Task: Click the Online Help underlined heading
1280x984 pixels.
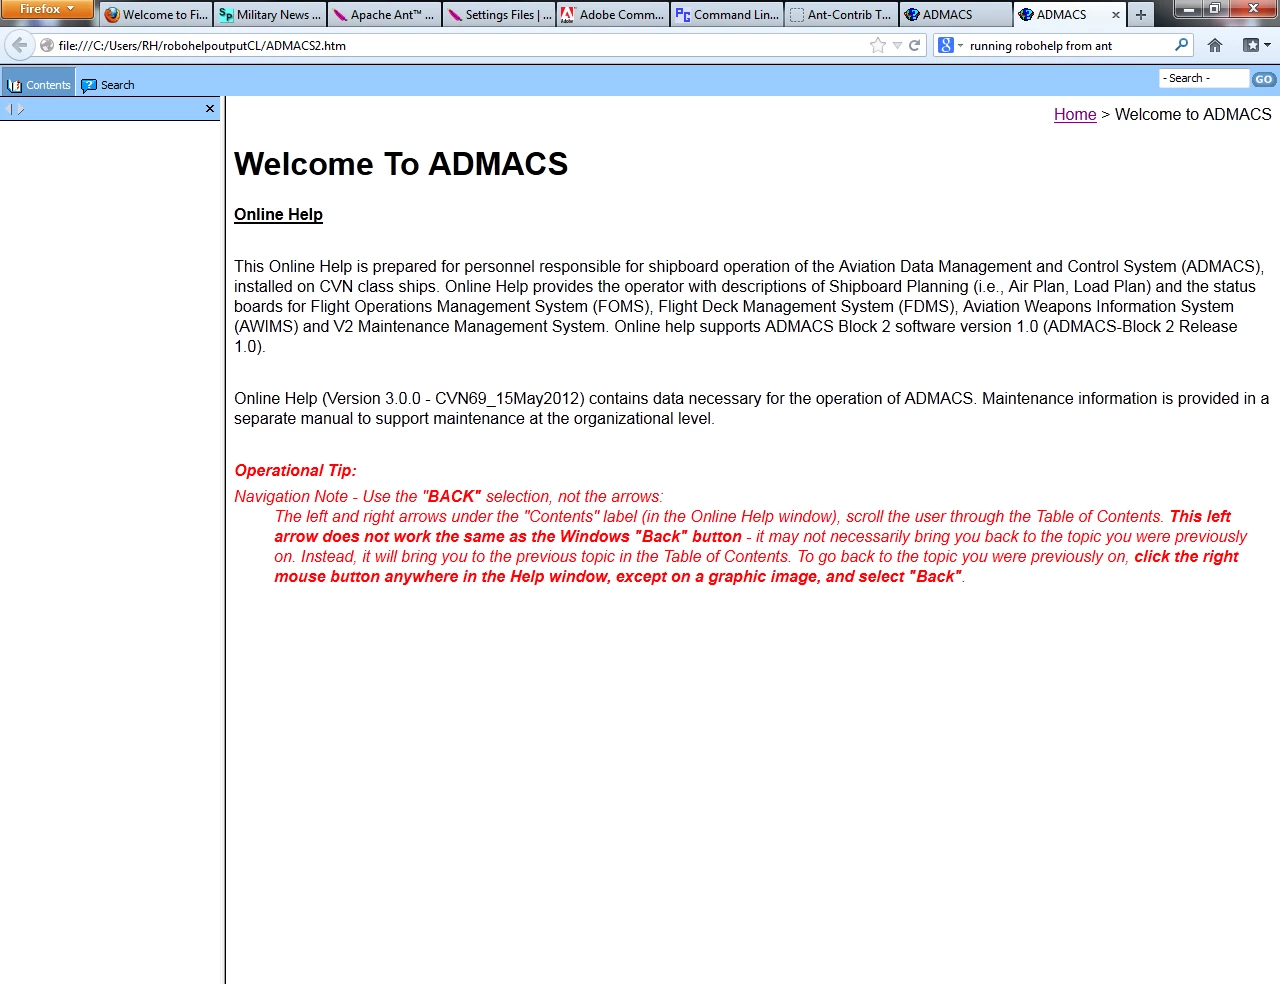Action: 278,214
